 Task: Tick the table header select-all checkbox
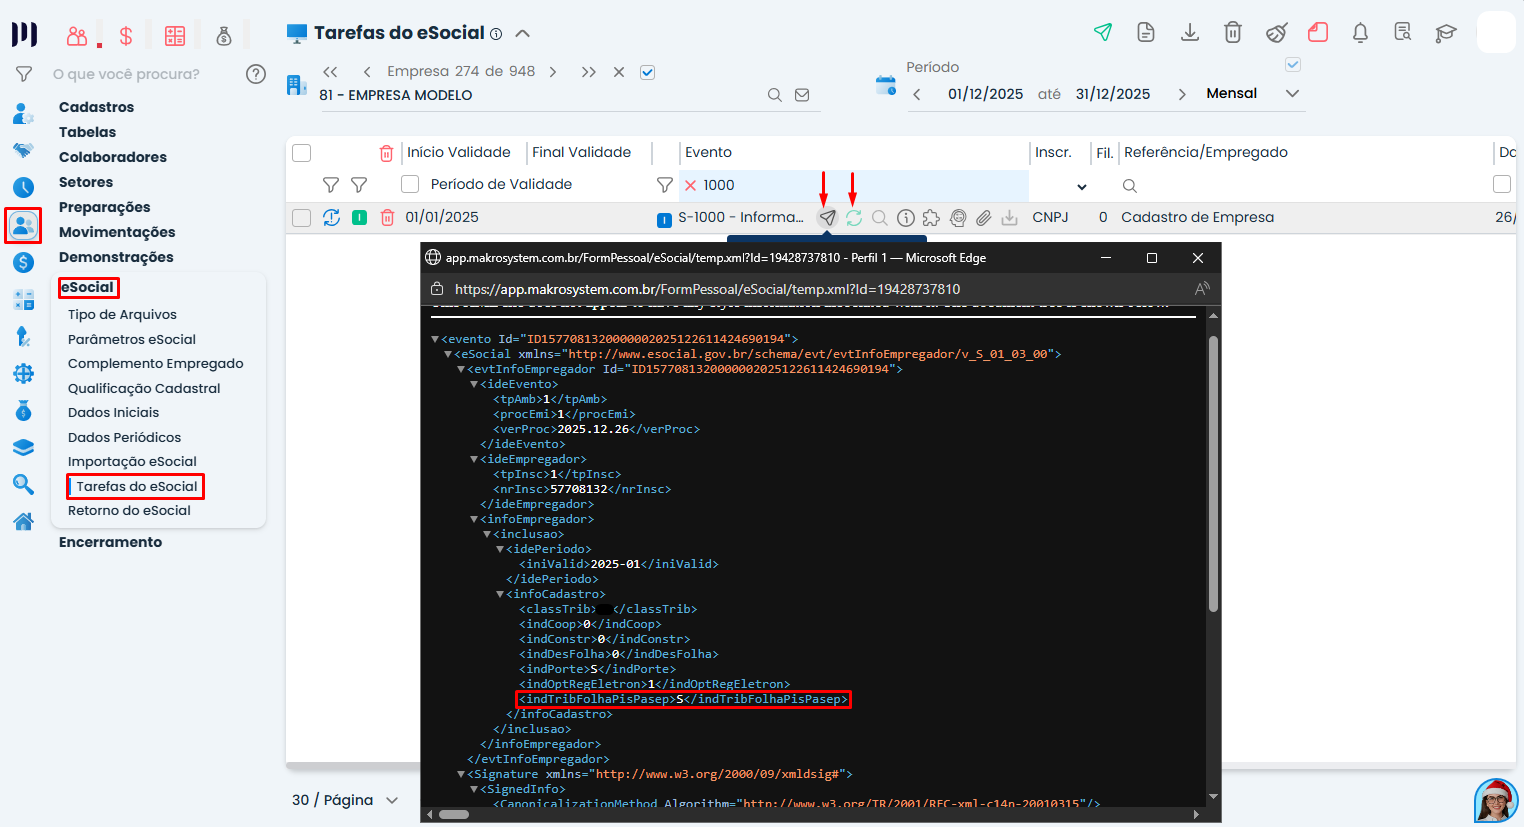pos(301,153)
